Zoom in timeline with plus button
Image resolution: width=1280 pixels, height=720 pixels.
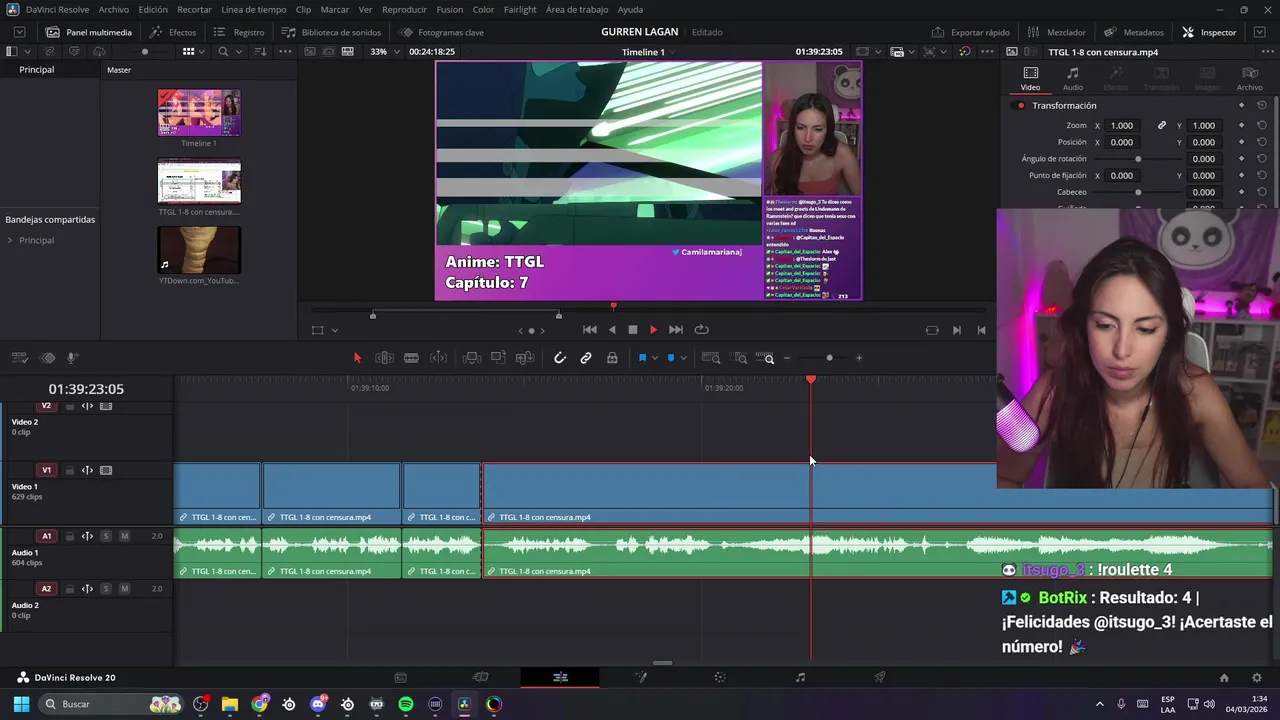click(x=858, y=358)
